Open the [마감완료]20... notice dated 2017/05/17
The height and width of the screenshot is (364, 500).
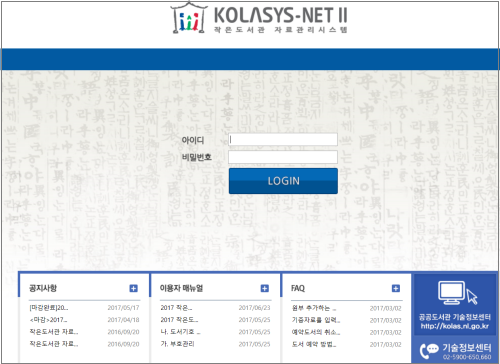(x=49, y=308)
